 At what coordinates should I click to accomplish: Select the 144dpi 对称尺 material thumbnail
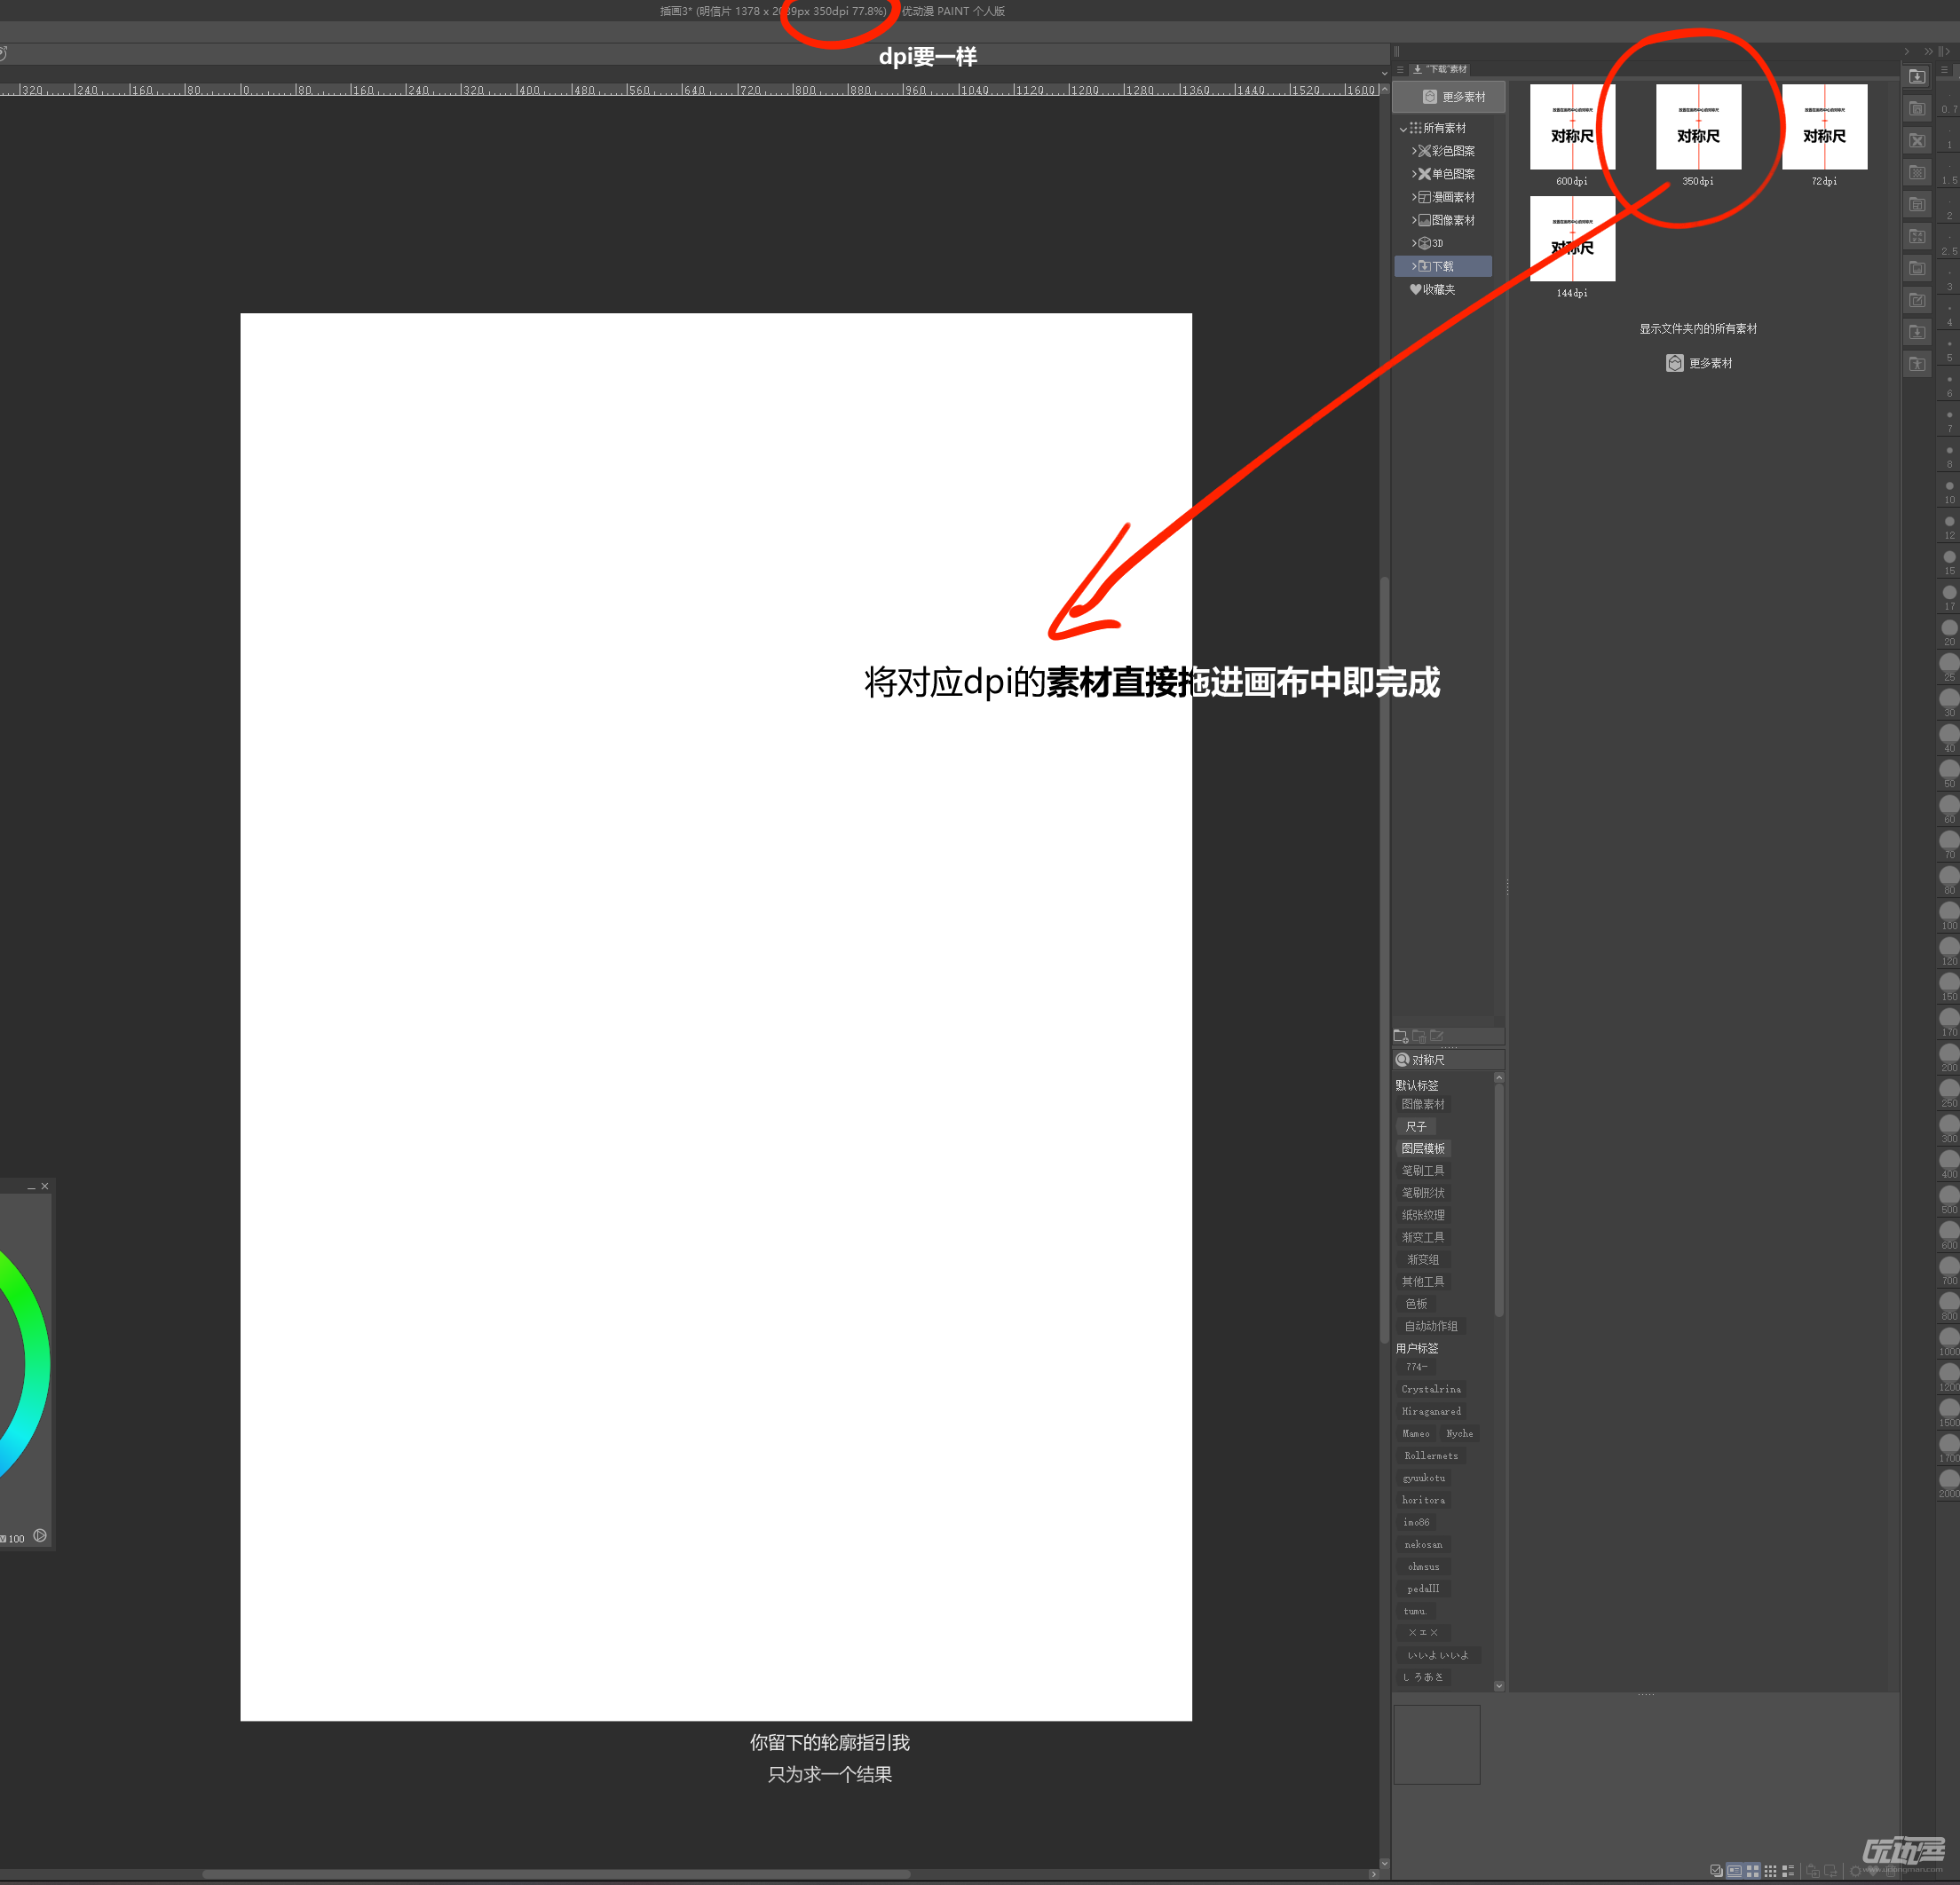(x=1572, y=238)
